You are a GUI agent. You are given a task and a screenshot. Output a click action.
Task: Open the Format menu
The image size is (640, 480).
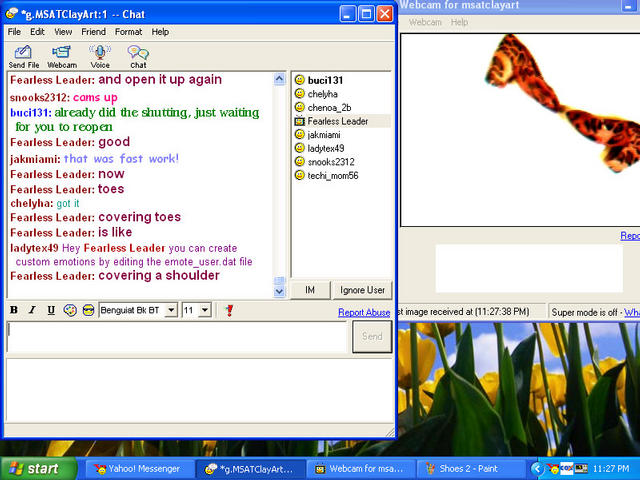point(128,32)
